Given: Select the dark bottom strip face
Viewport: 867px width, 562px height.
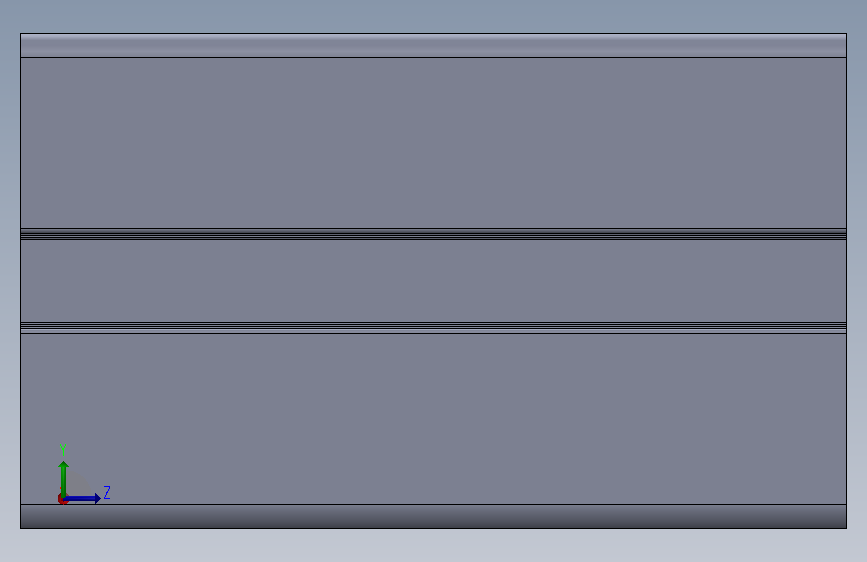Looking at the screenshot, I should pyautogui.click(x=434, y=516).
